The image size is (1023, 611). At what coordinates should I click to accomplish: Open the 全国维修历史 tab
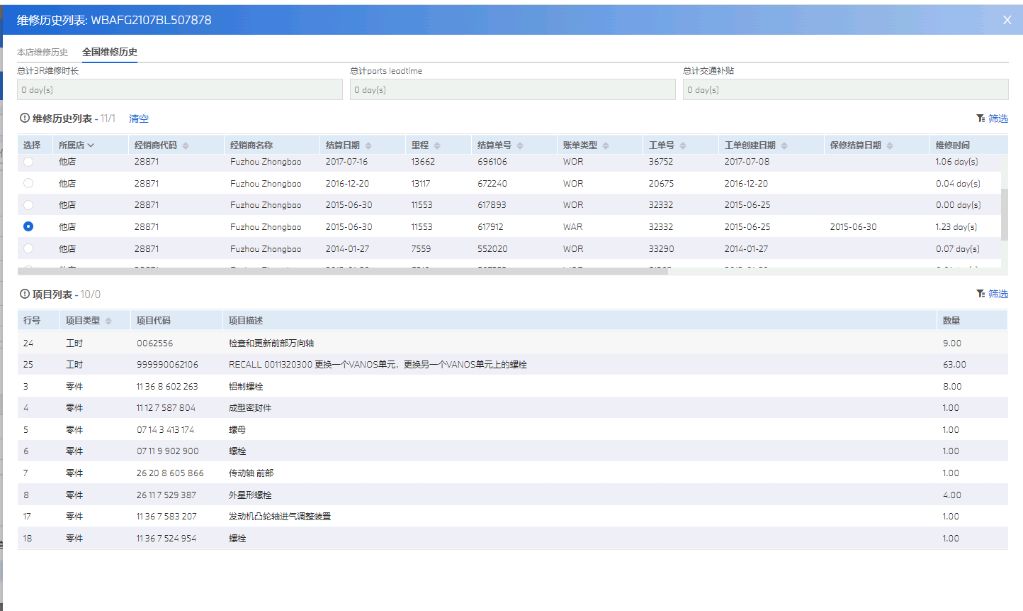(x=110, y=52)
